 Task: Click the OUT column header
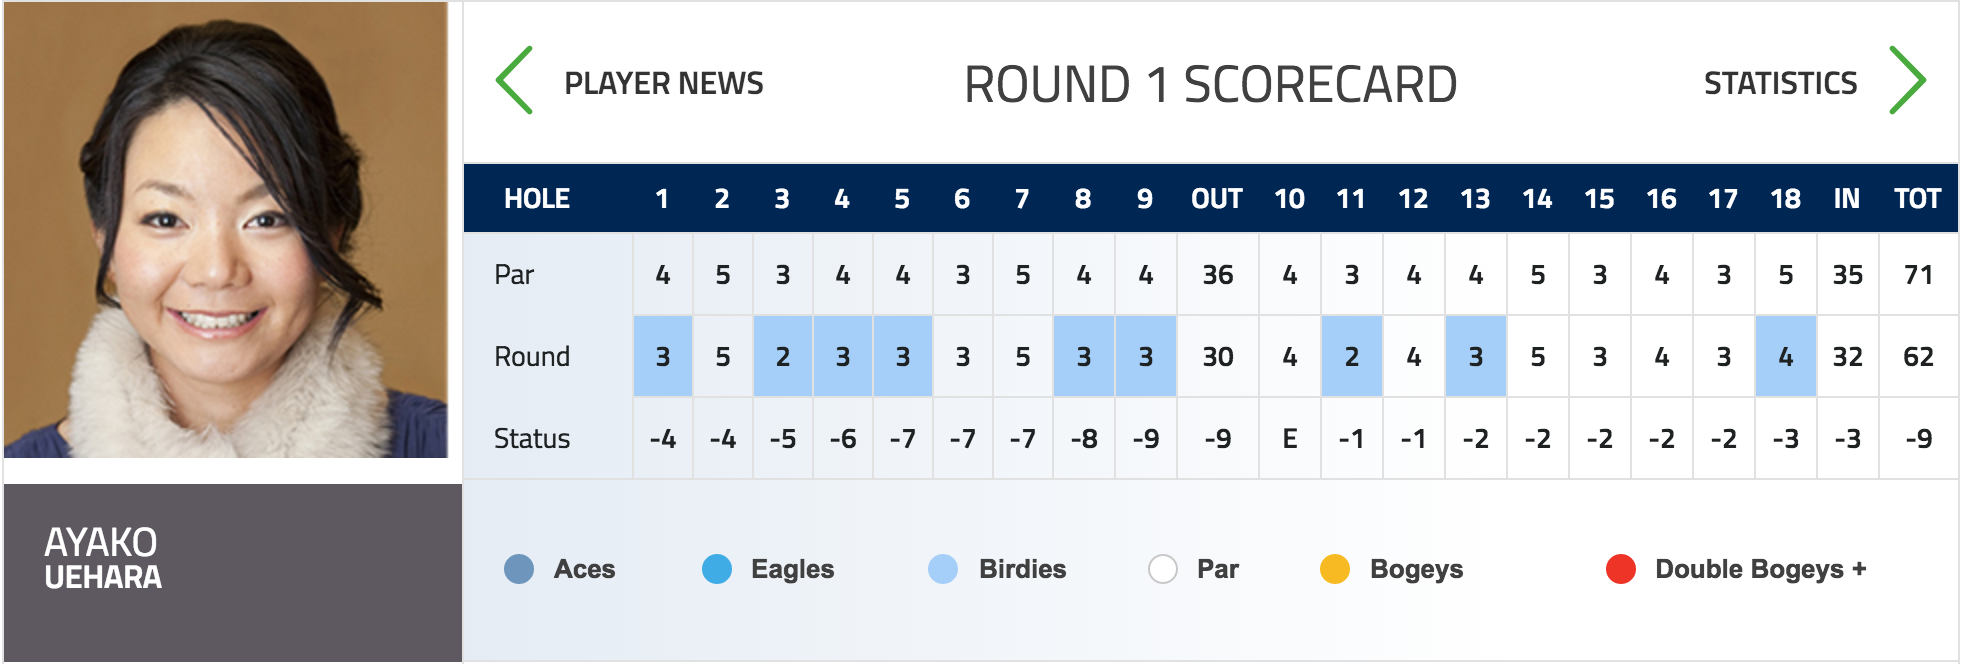(x=1217, y=199)
